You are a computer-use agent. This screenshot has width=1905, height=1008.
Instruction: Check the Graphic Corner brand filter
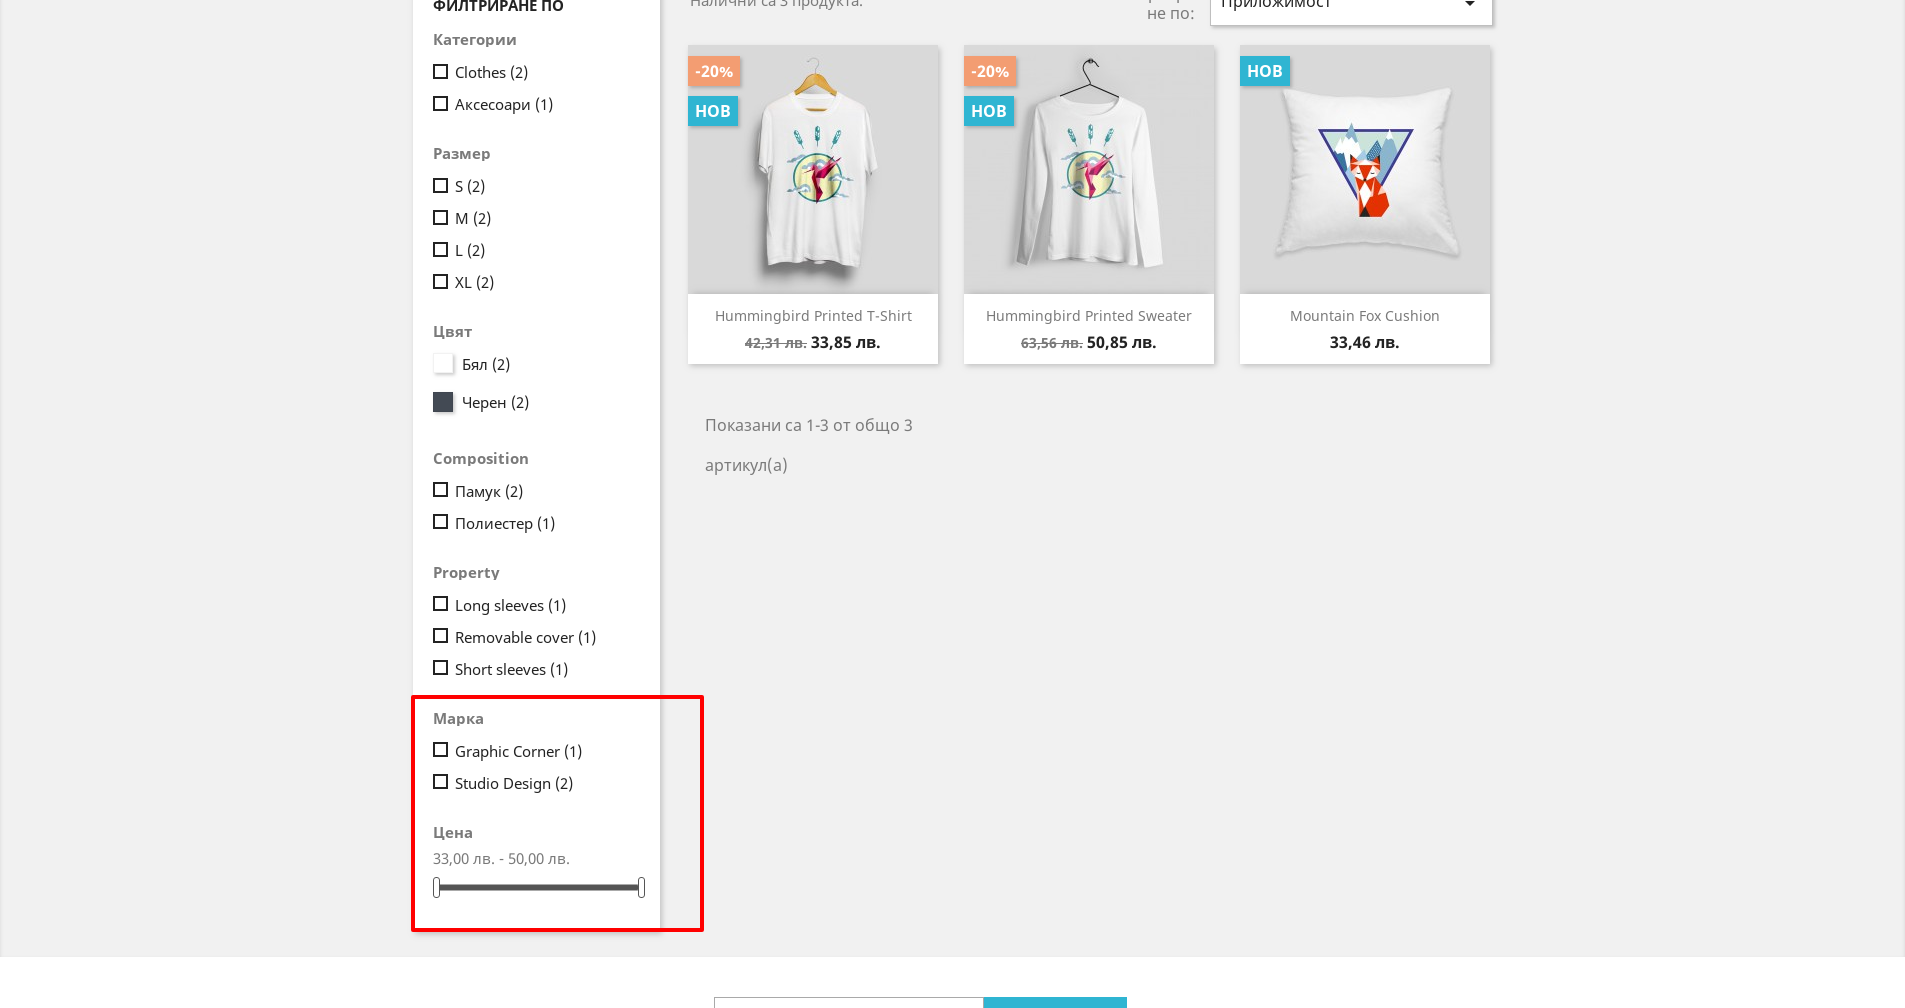(440, 750)
